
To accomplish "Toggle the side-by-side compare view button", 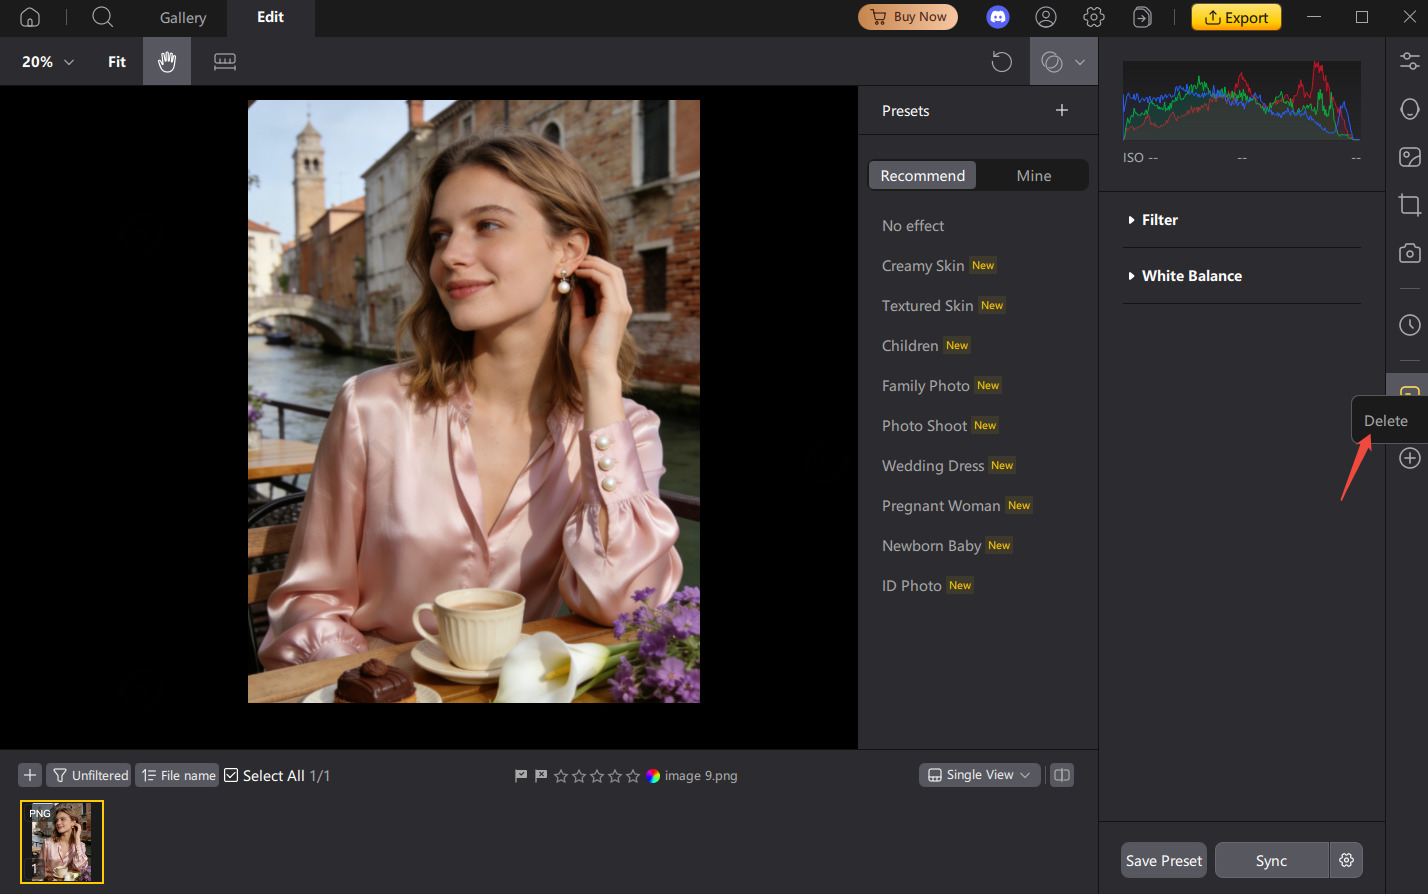I will click(1062, 775).
